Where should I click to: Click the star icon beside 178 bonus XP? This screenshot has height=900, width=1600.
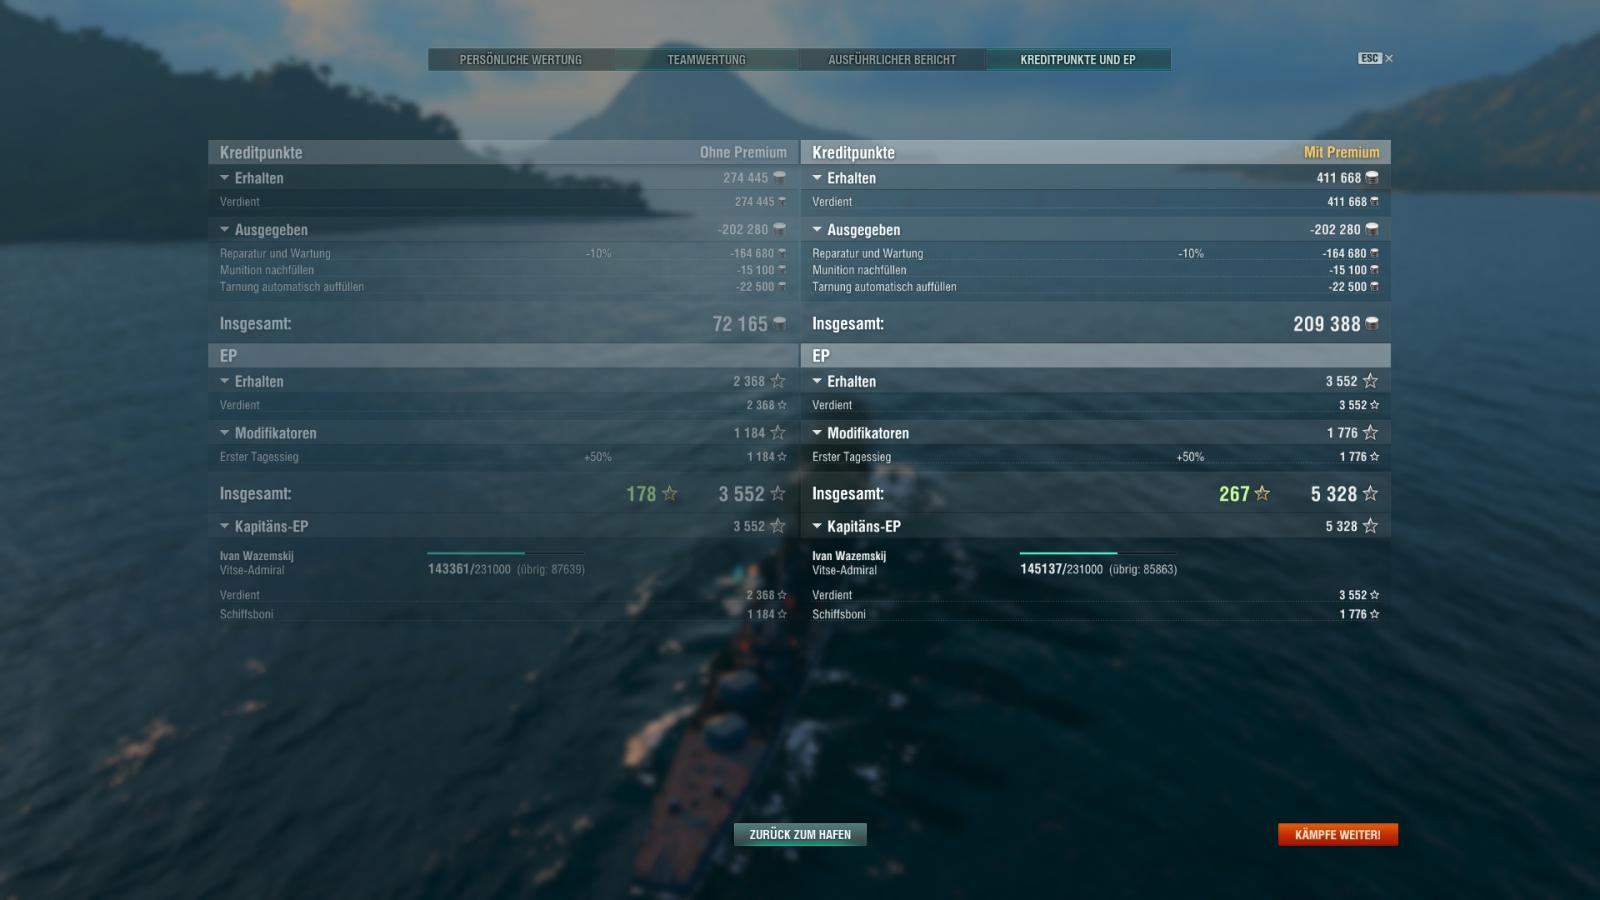[670, 493]
